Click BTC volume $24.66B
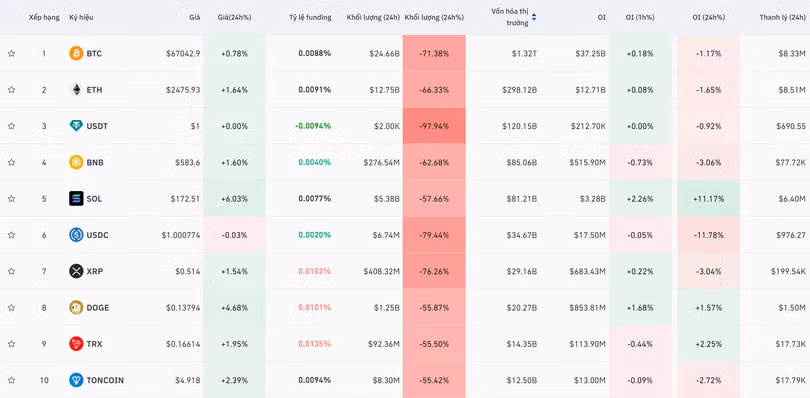The width and height of the screenshot is (810, 398). coord(384,53)
